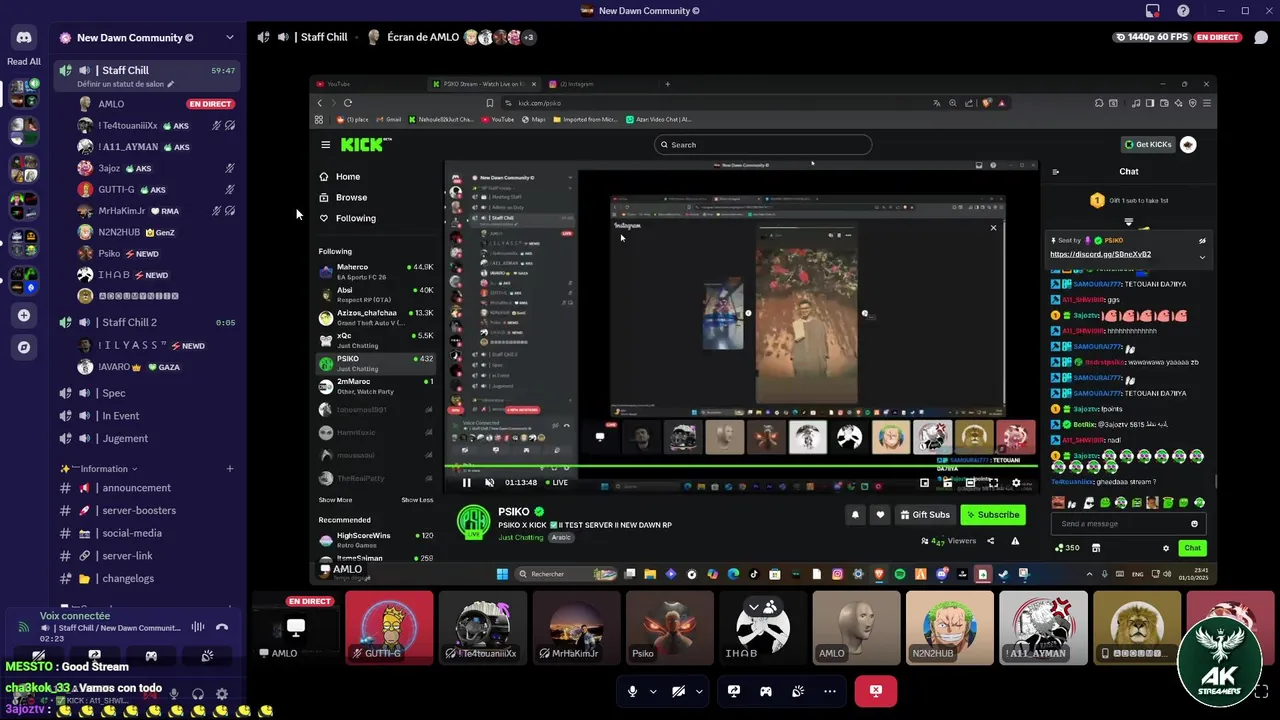Add channel to Information category plus
Viewport: 1280px width, 720px height.
230,469
